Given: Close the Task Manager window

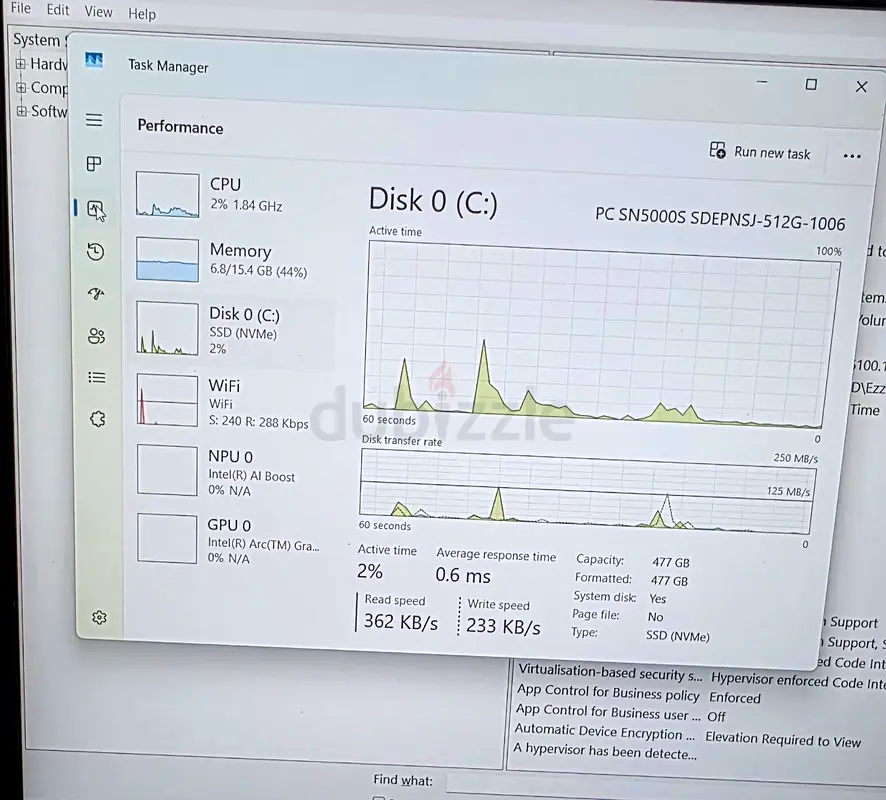Looking at the screenshot, I should point(861,87).
